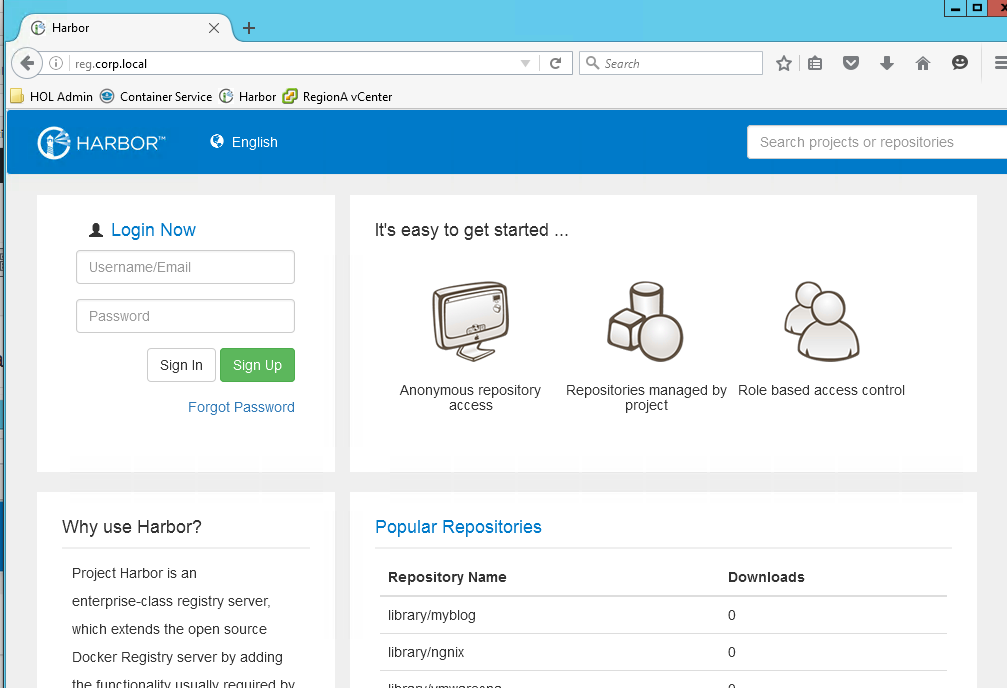Screen dimensions: 1007x688
Task: Select the library/ngnix repository row
Action: (663, 652)
